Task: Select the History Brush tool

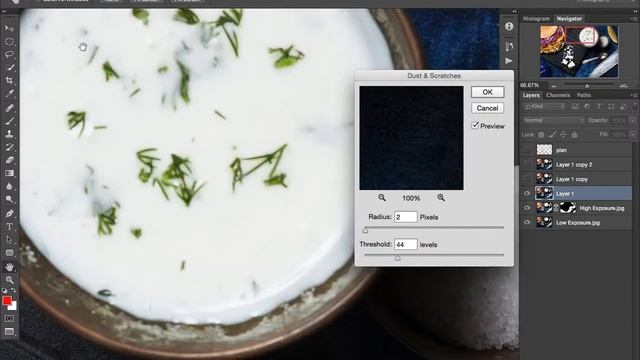Action: point(9,147)
